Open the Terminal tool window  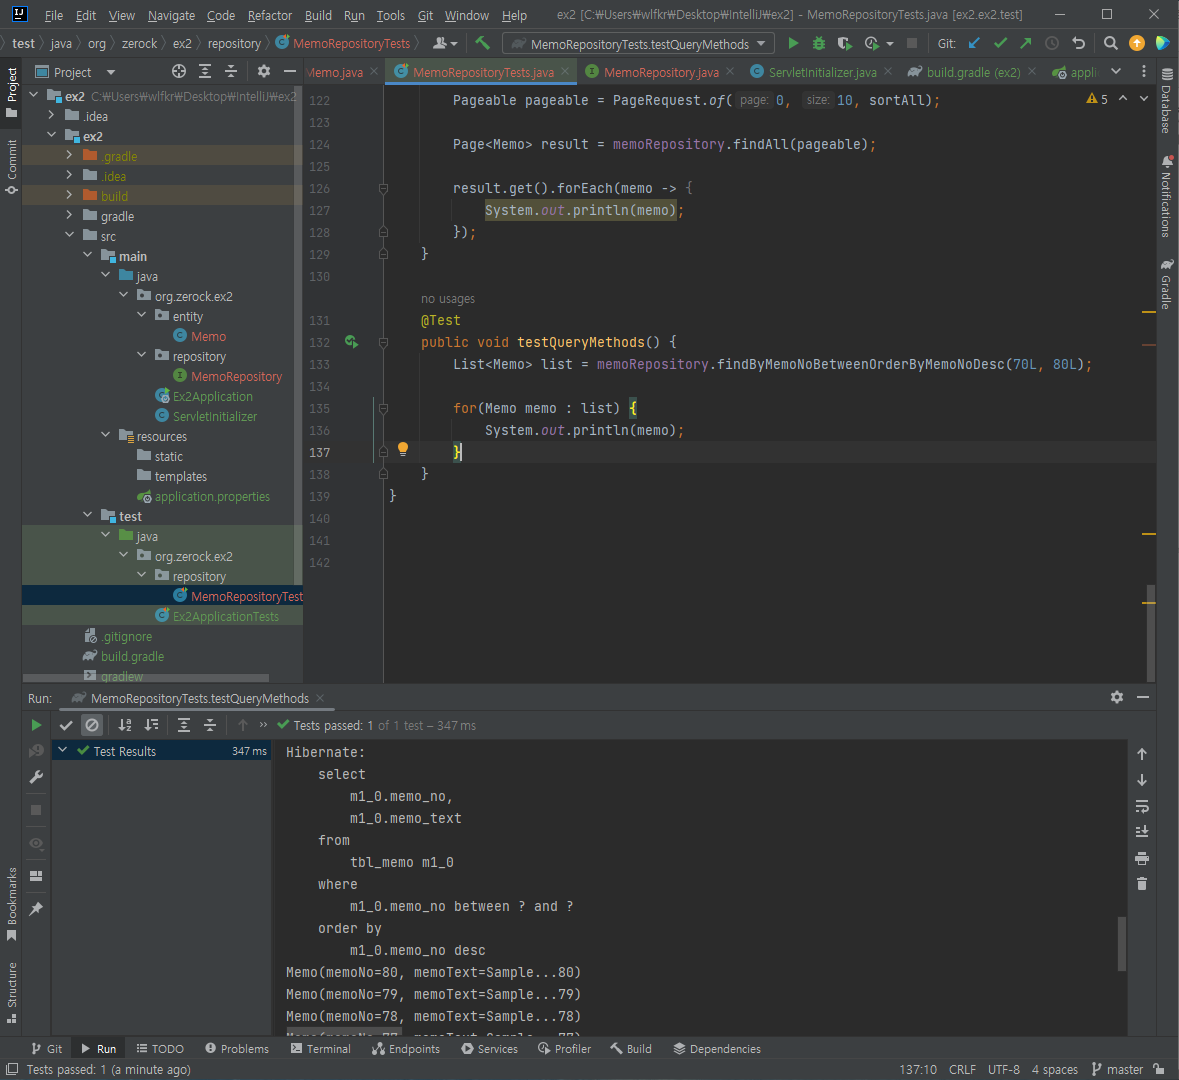pyautogui.click(x=321, y=1048)
